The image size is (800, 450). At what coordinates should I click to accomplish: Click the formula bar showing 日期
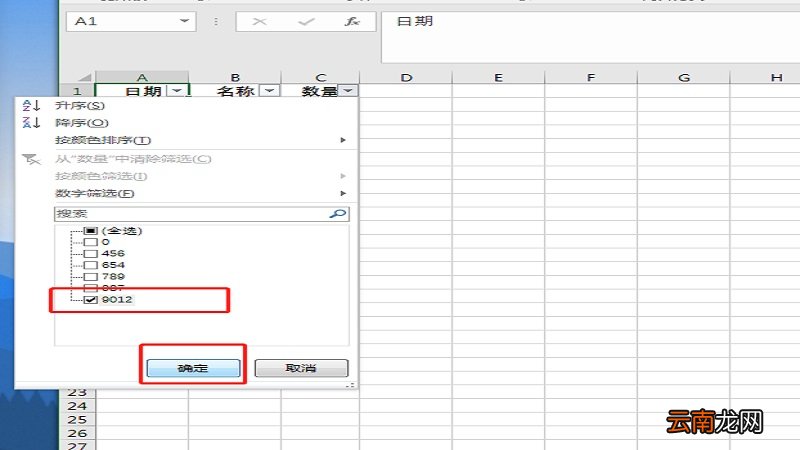click(590, 37)
